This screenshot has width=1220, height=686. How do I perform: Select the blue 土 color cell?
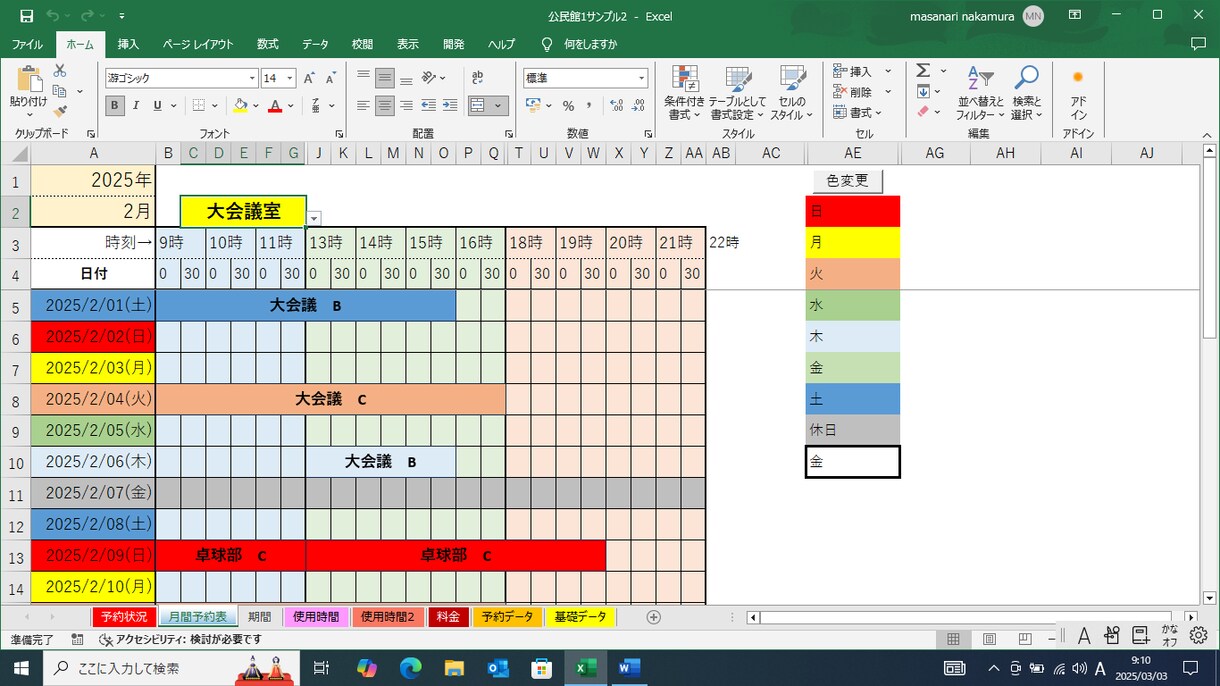tap(852, 399)
